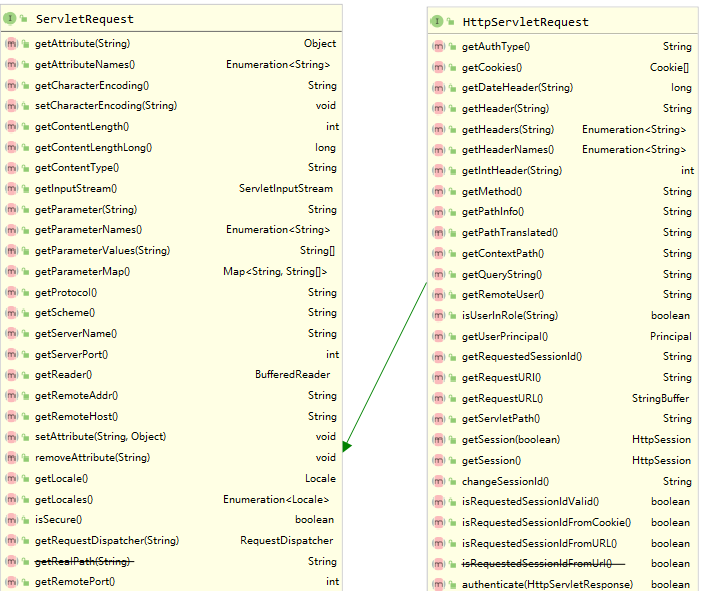
Task: Click method icon beside getRequestURL()
Action: point(439,398)
